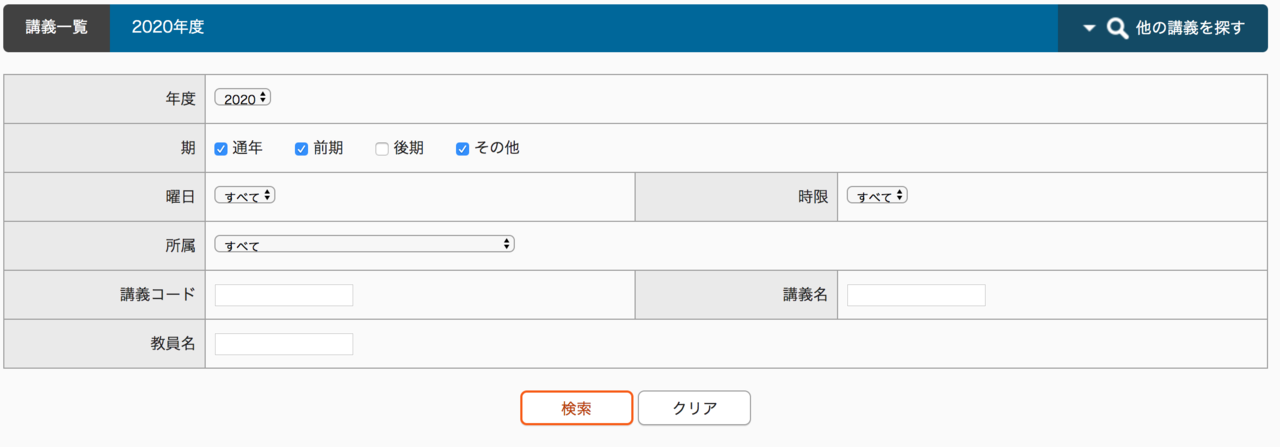Uncheck the 前期 checkbox
The image size is (1280, 447).
point(301,149)
